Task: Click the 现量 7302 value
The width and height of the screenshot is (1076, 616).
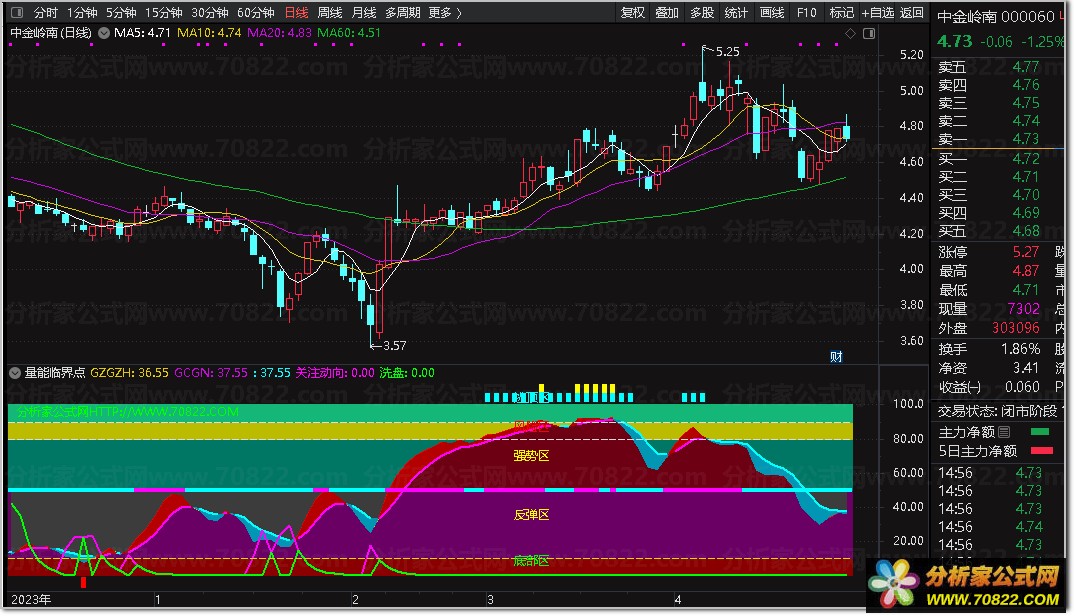Action: 1024,309
